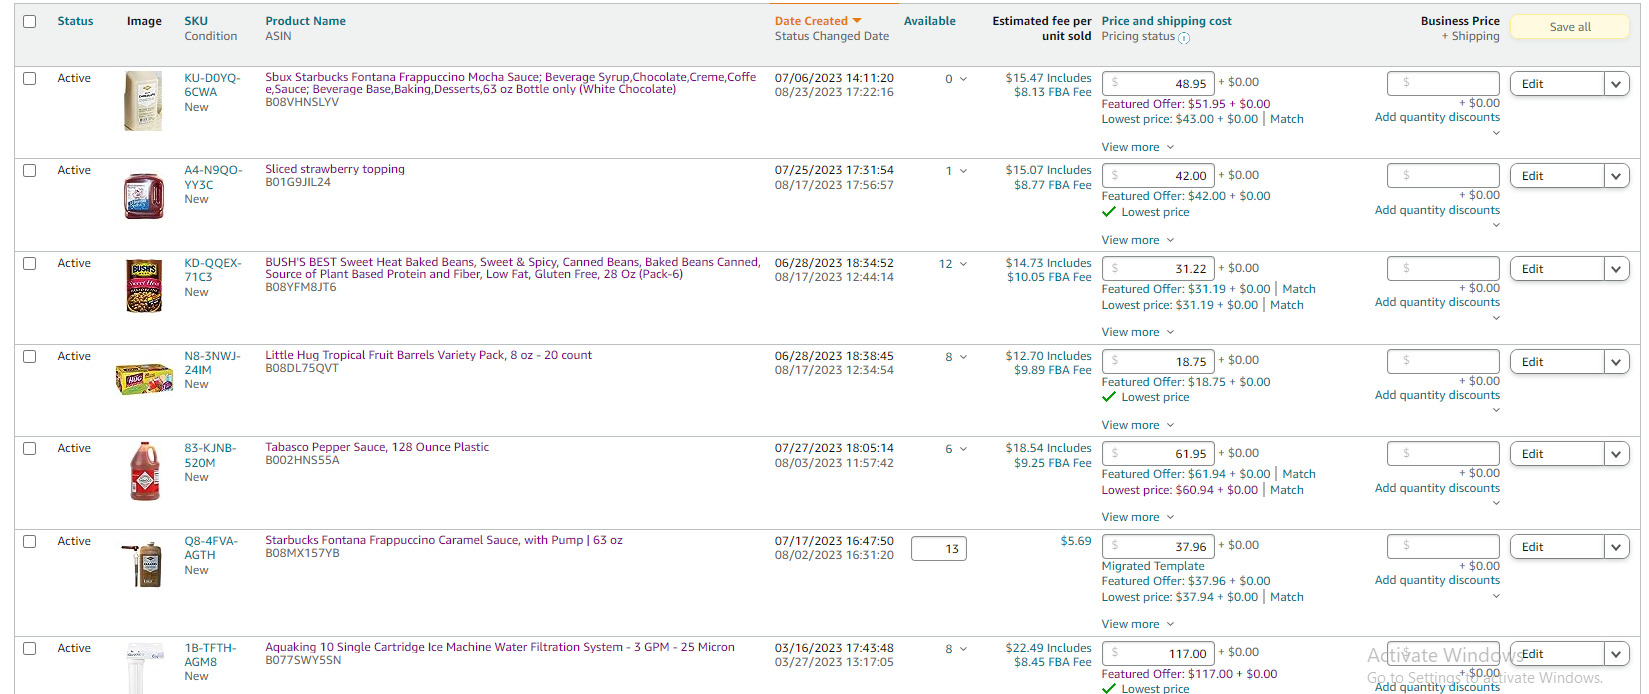Click price field showing 61.95
Image resolution: width=1649 pixels, height=694 pixels.
(1158, 454)
